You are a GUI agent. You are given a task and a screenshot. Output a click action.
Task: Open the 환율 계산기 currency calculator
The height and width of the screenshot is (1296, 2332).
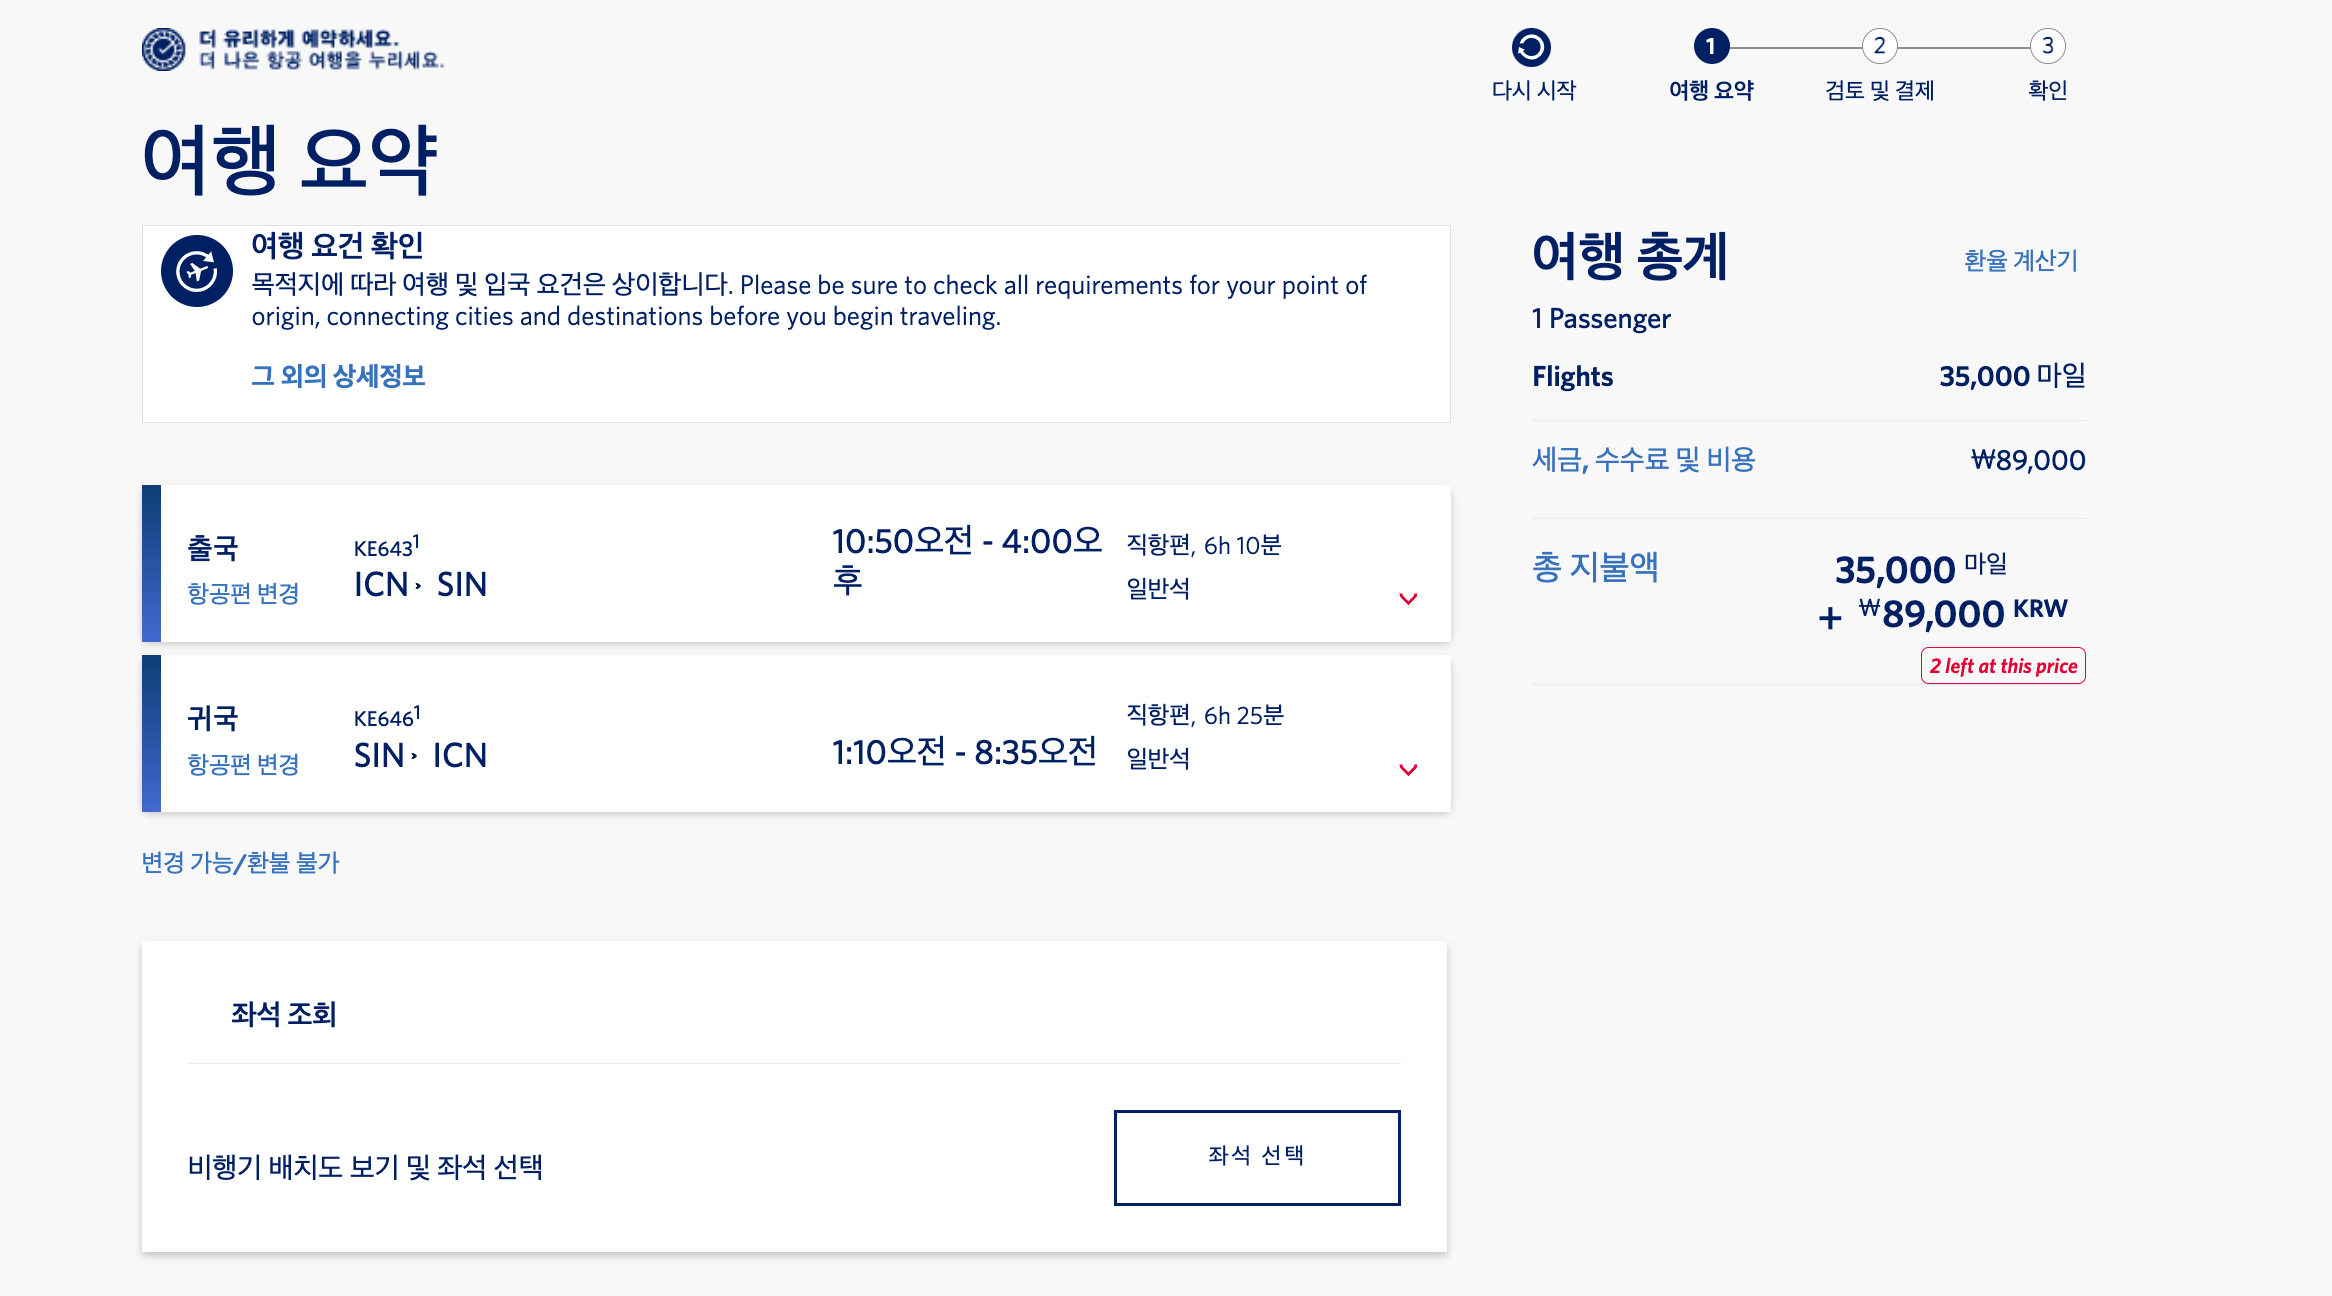[2019, 261]
